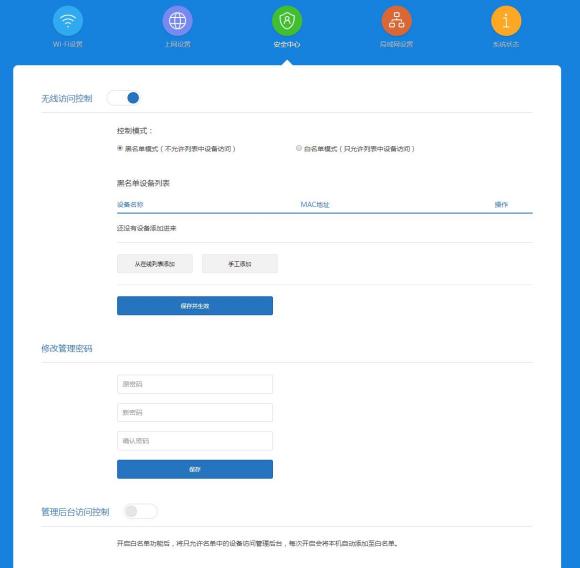This screenshot has width=580, height=568.
Task: Click the new password input field
Action: pos(195,412)
